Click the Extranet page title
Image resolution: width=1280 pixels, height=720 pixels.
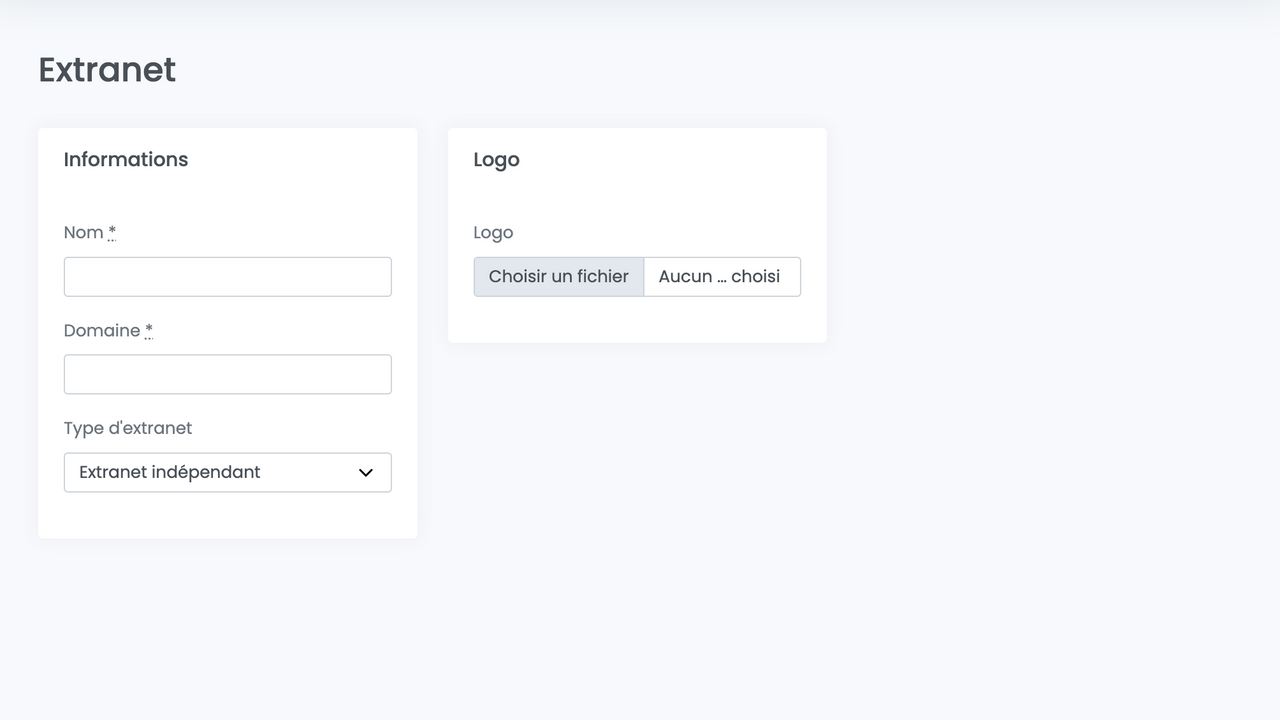107,70
